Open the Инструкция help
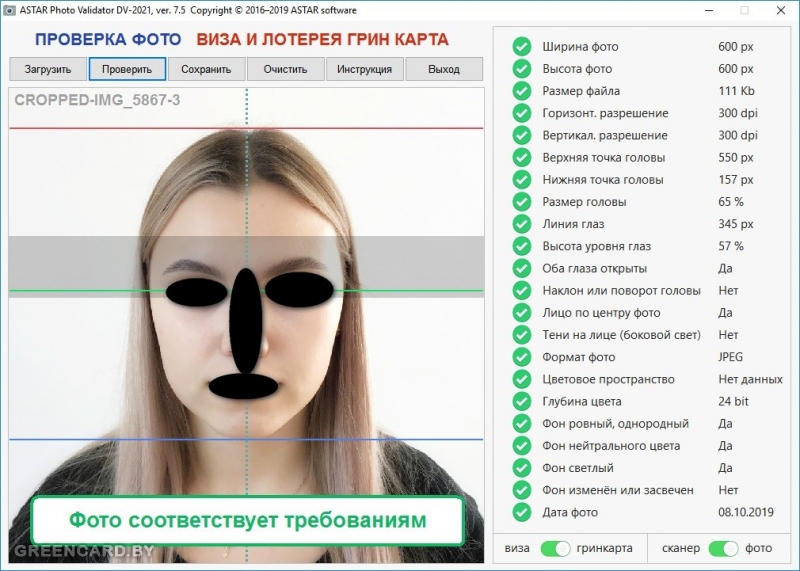Image resolution: width=800 pixels, height=571 pixels. (364, 69)
